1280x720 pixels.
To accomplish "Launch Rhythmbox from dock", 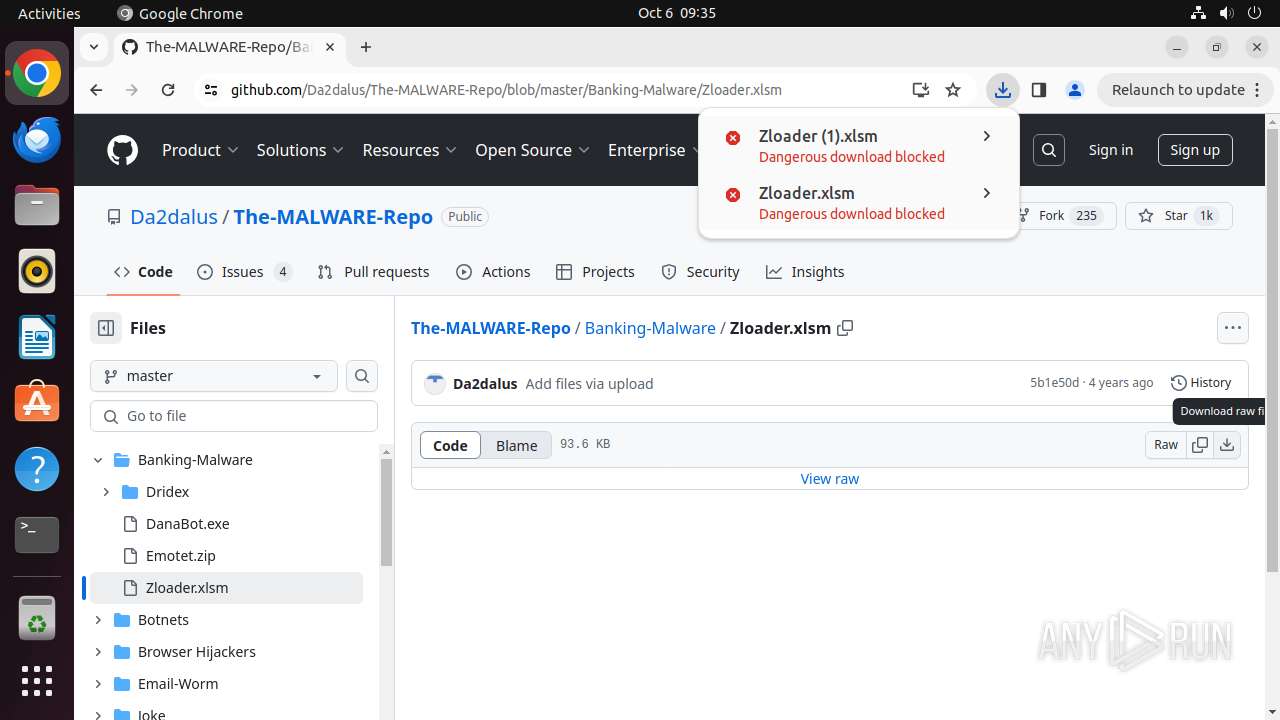I will [37, 271].
